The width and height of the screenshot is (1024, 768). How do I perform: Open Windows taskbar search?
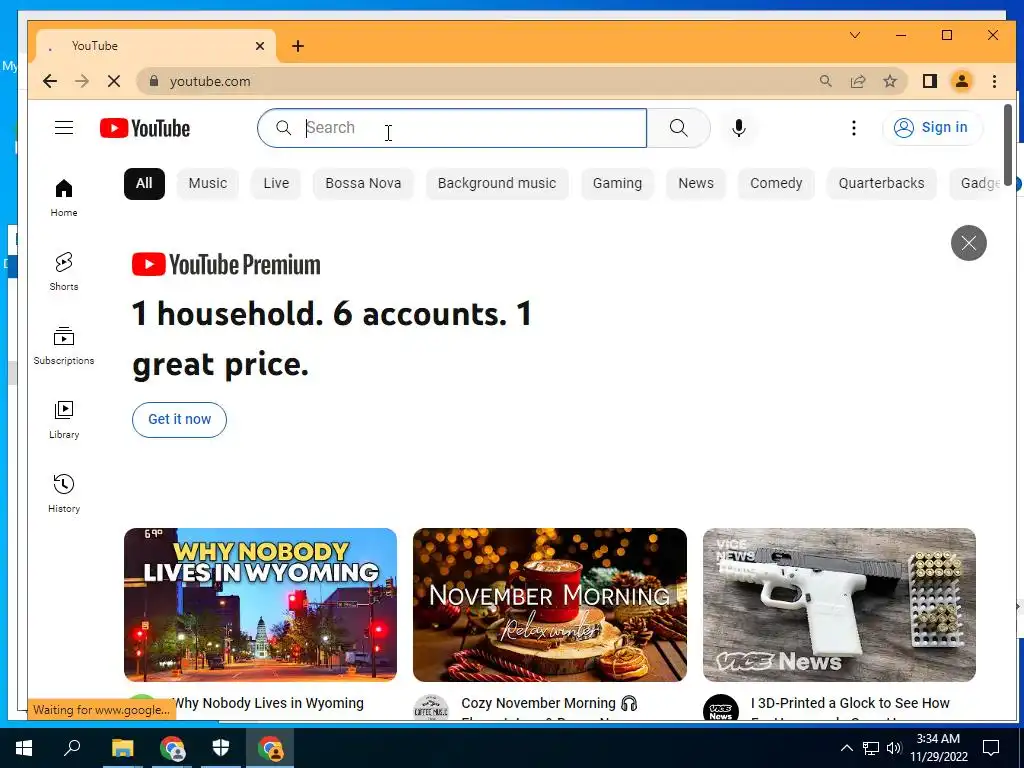[x=72, y=748]
